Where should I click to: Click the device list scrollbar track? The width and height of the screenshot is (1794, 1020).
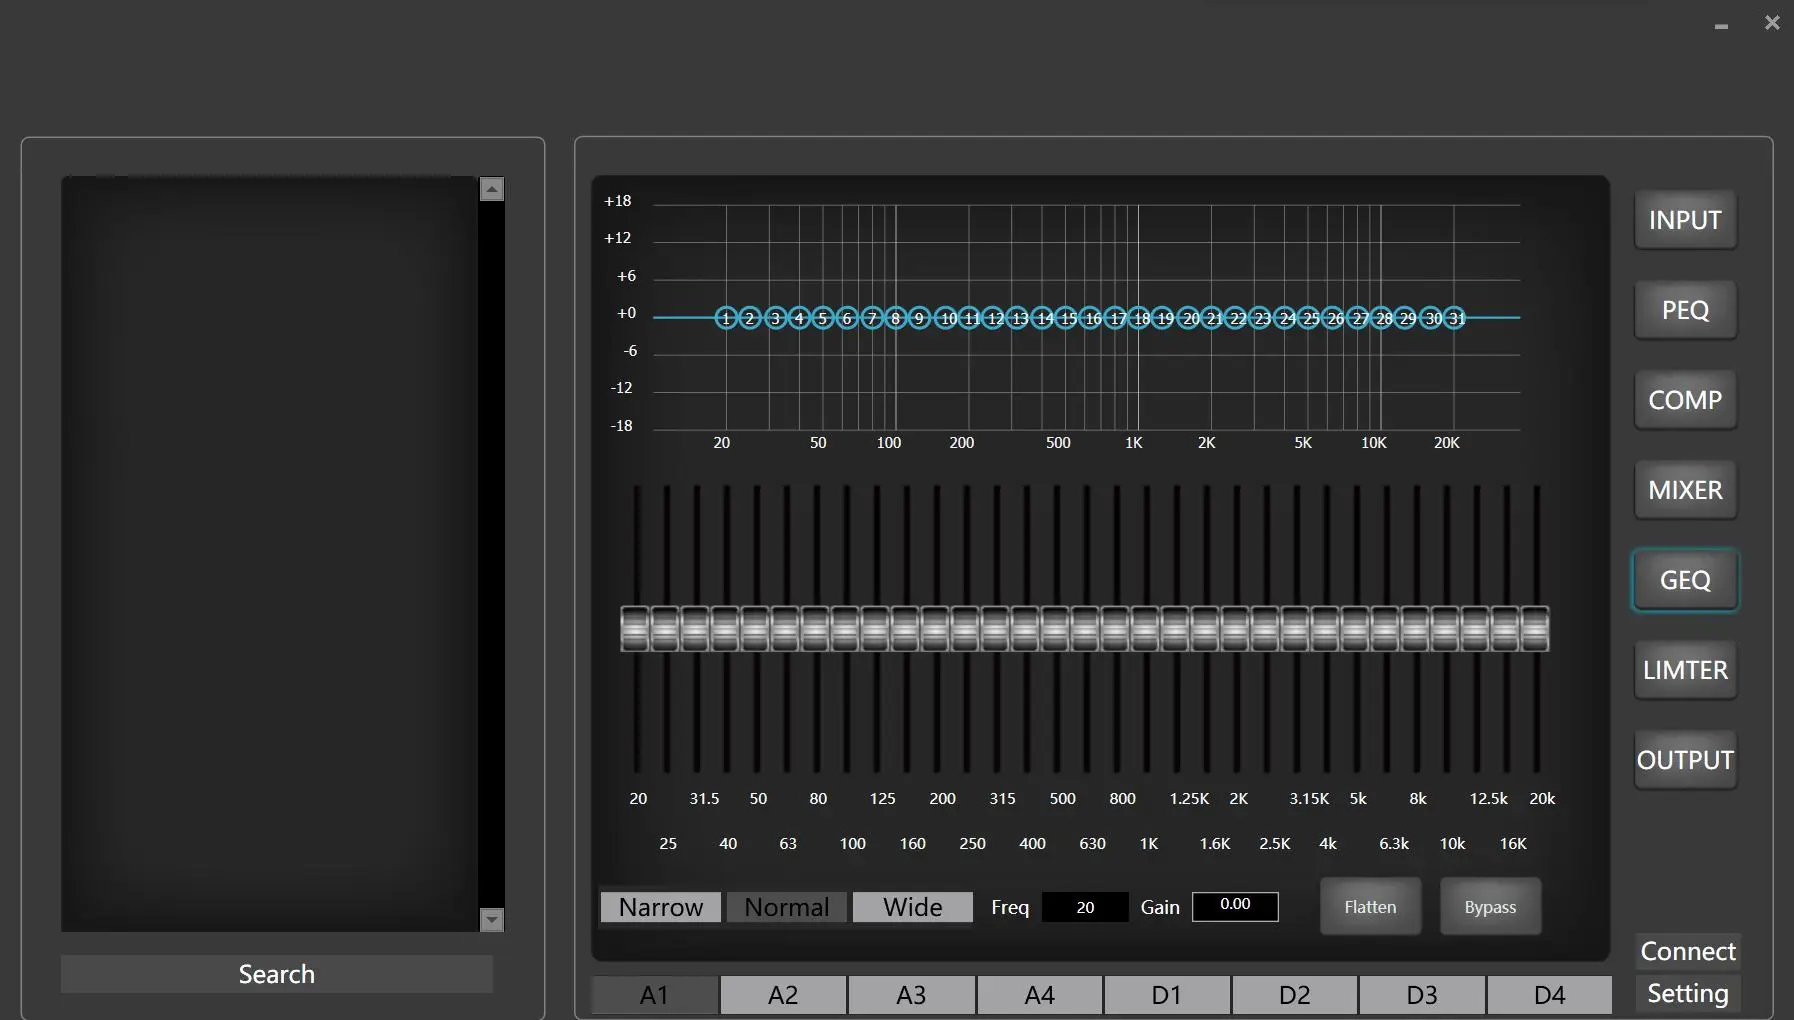coord(492,554)
